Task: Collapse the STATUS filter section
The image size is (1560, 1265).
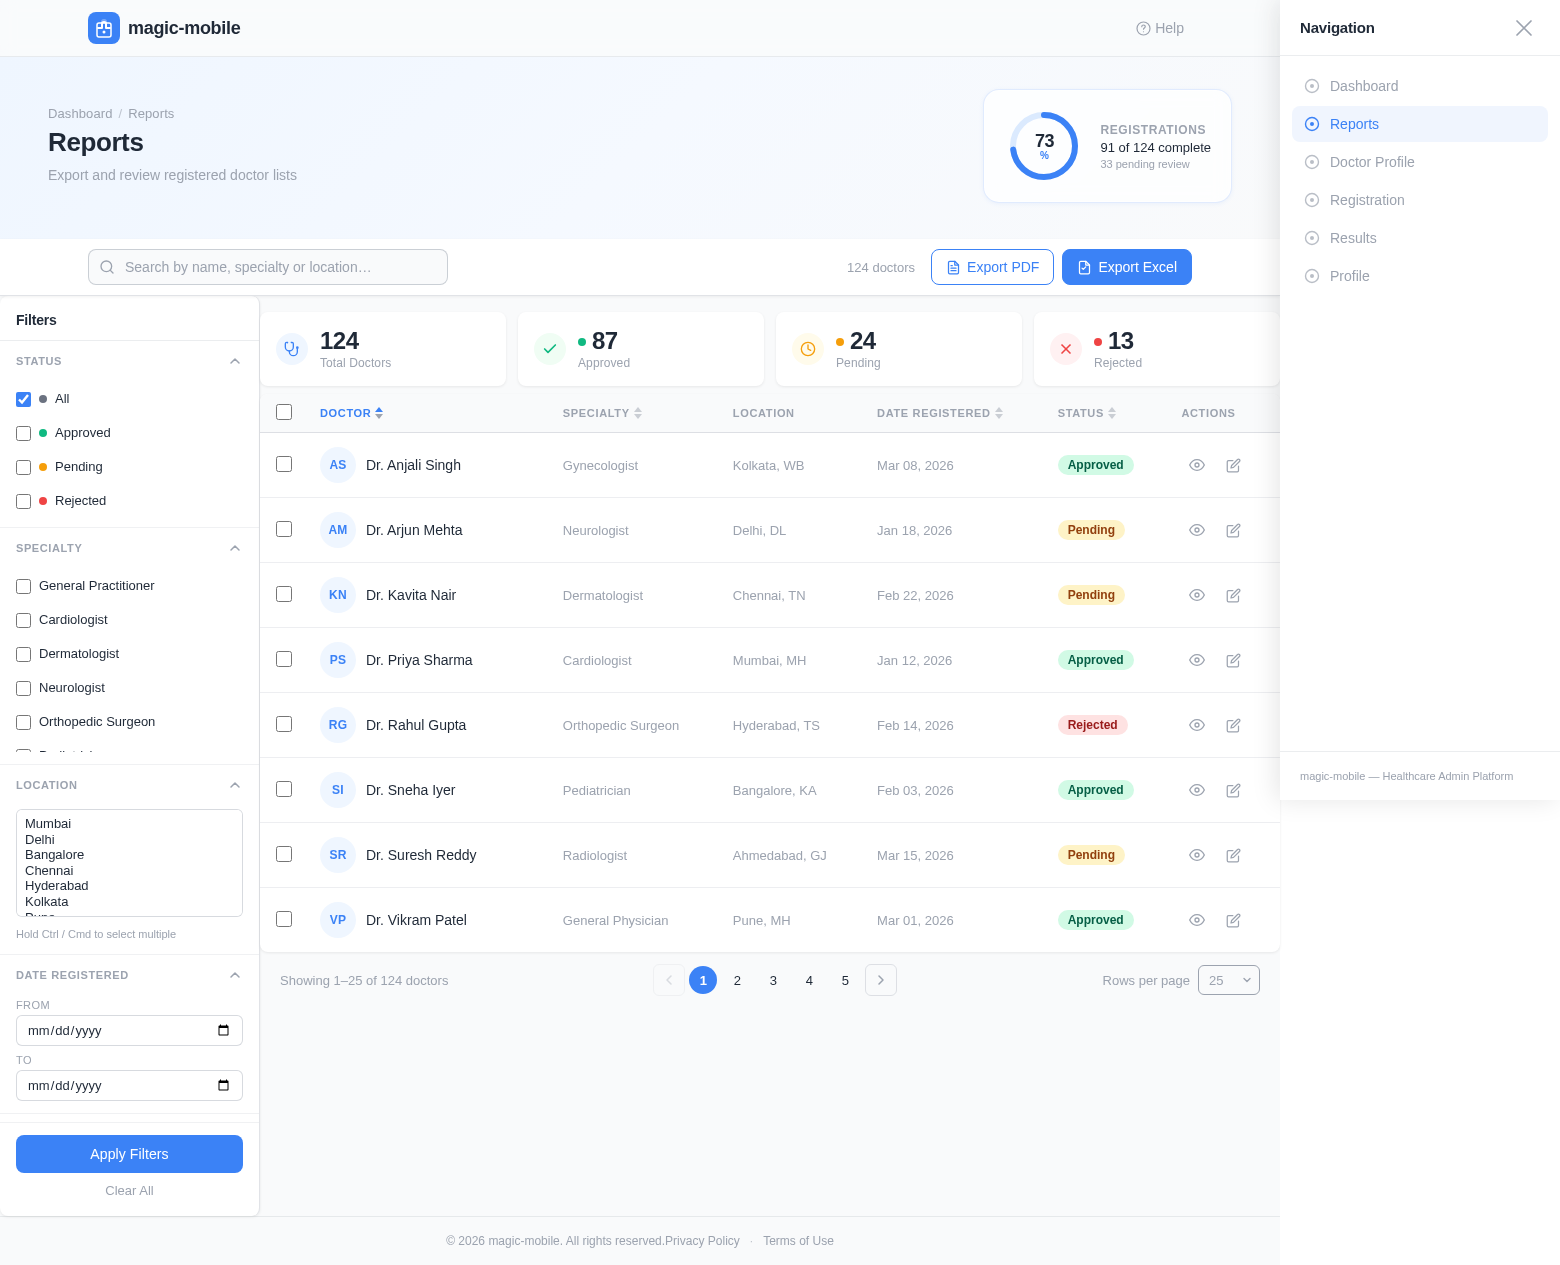Action: pos(235,361)
